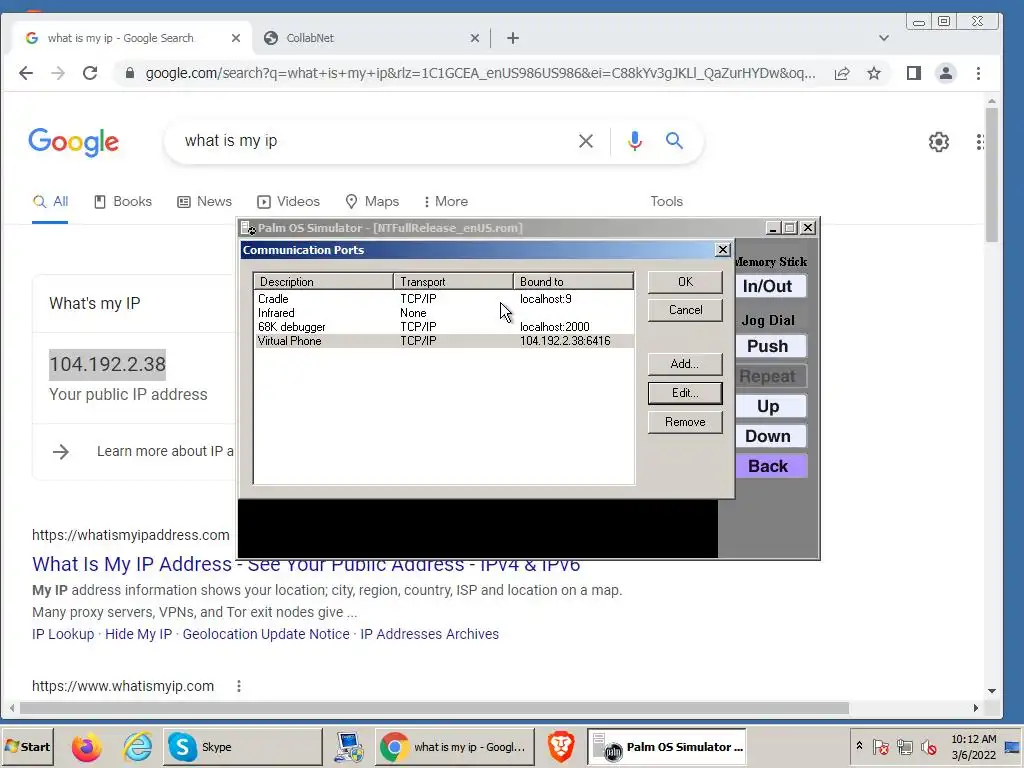Click Action Center flag tray icon
The height and width of the screenshot is (768, 1024).
tap(880, 746)
